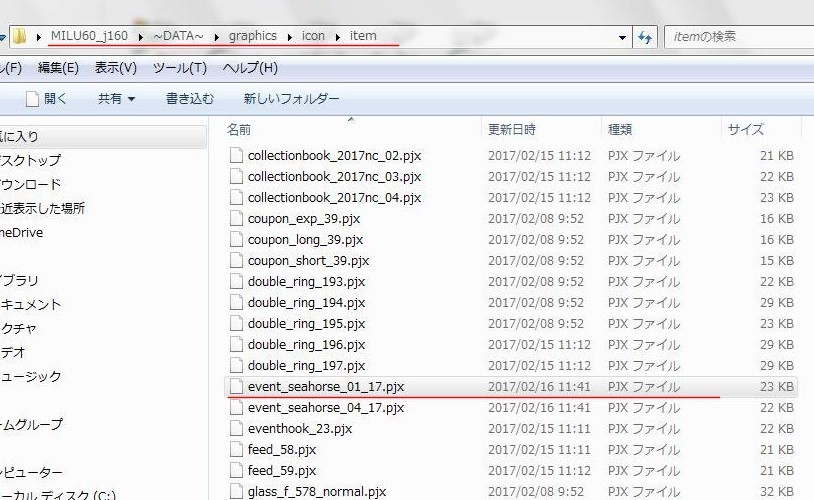Image resolution: width=814 pixels, height=500 pixels.
Task: Open the ヘルプ(H) menu
Action: (249, 68)
